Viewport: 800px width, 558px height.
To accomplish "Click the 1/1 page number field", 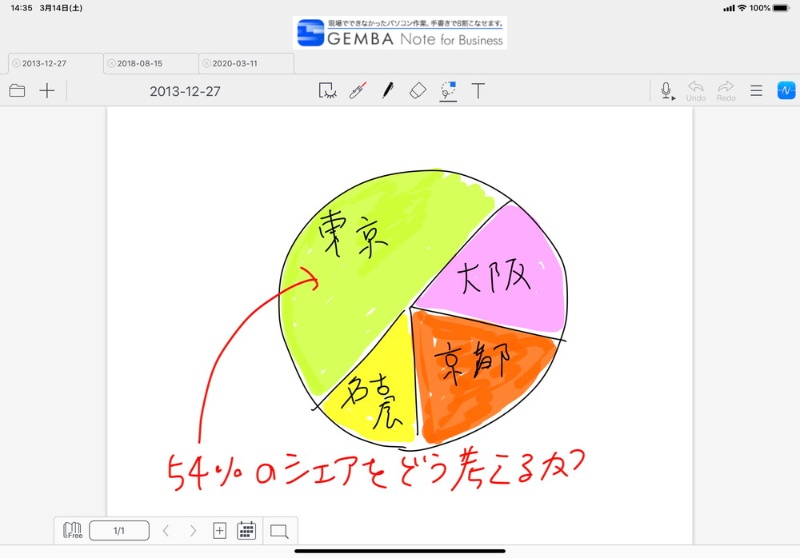I will 119,531.
